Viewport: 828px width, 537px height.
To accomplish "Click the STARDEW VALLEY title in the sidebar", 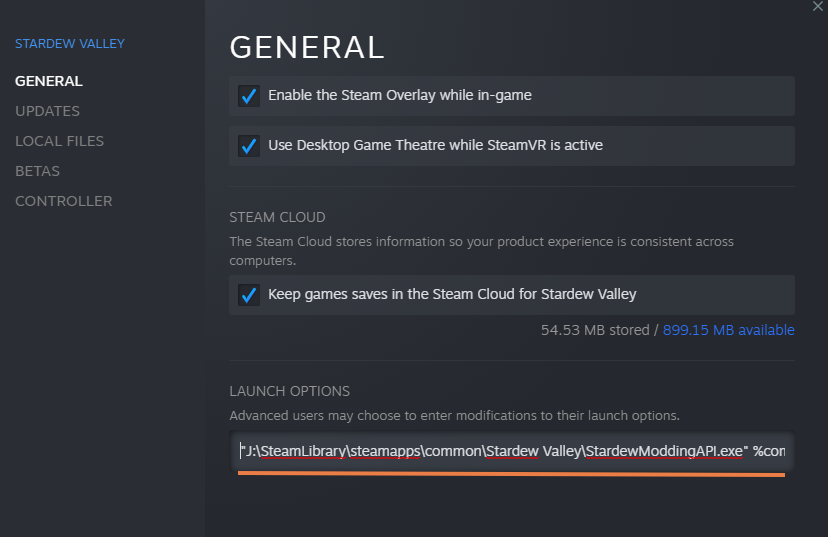I will (x=70, y=44).
